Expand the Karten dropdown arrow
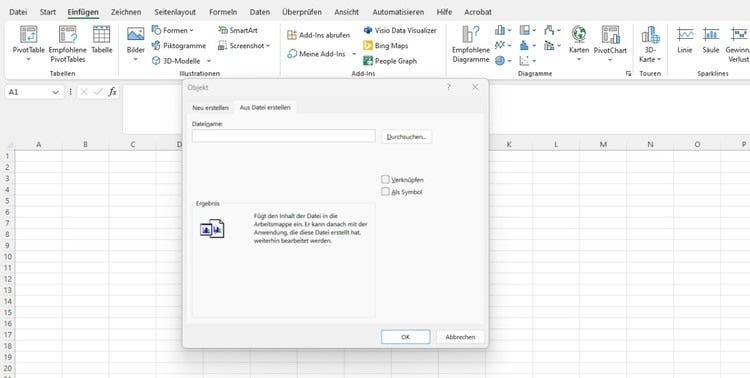 [579, 59]
